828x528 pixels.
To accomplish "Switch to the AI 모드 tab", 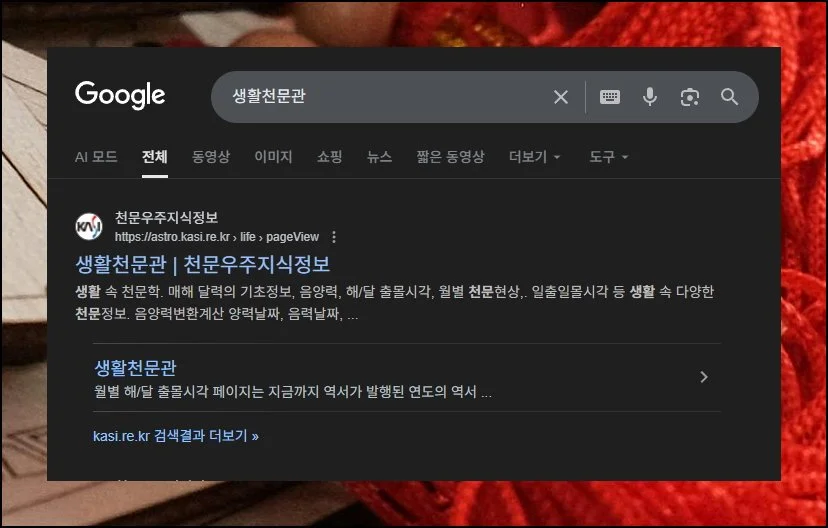I will pyautogui.click(x=96, y=157).
